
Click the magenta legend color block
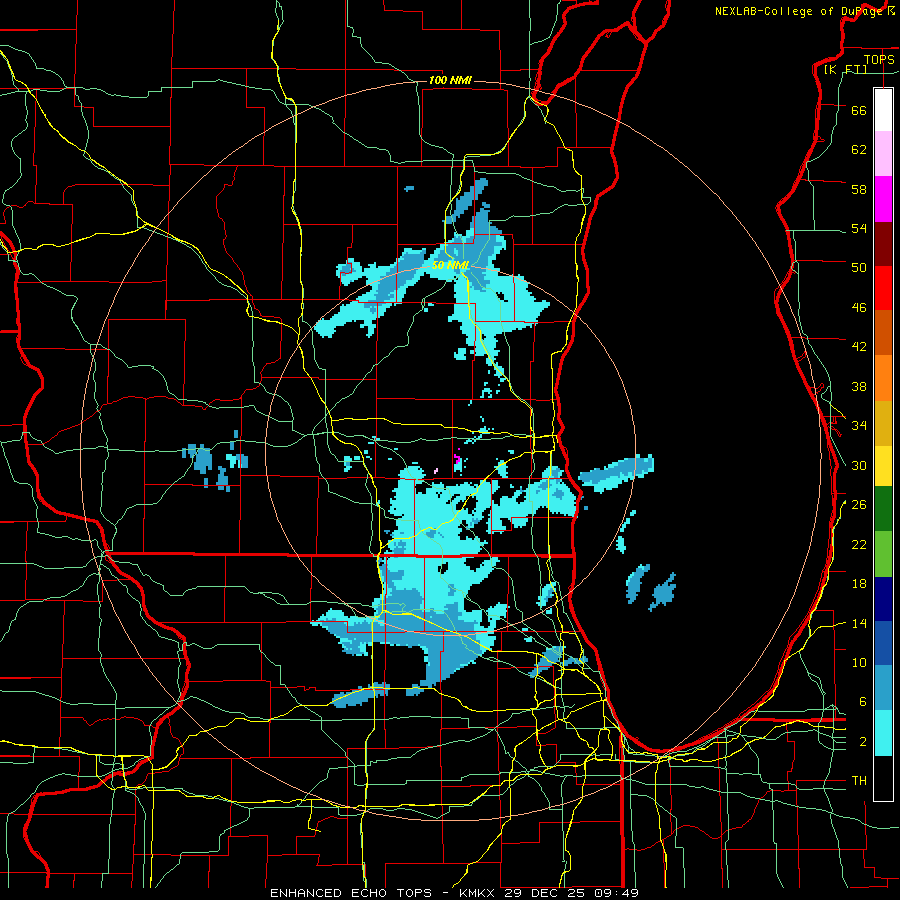point(883,199)
